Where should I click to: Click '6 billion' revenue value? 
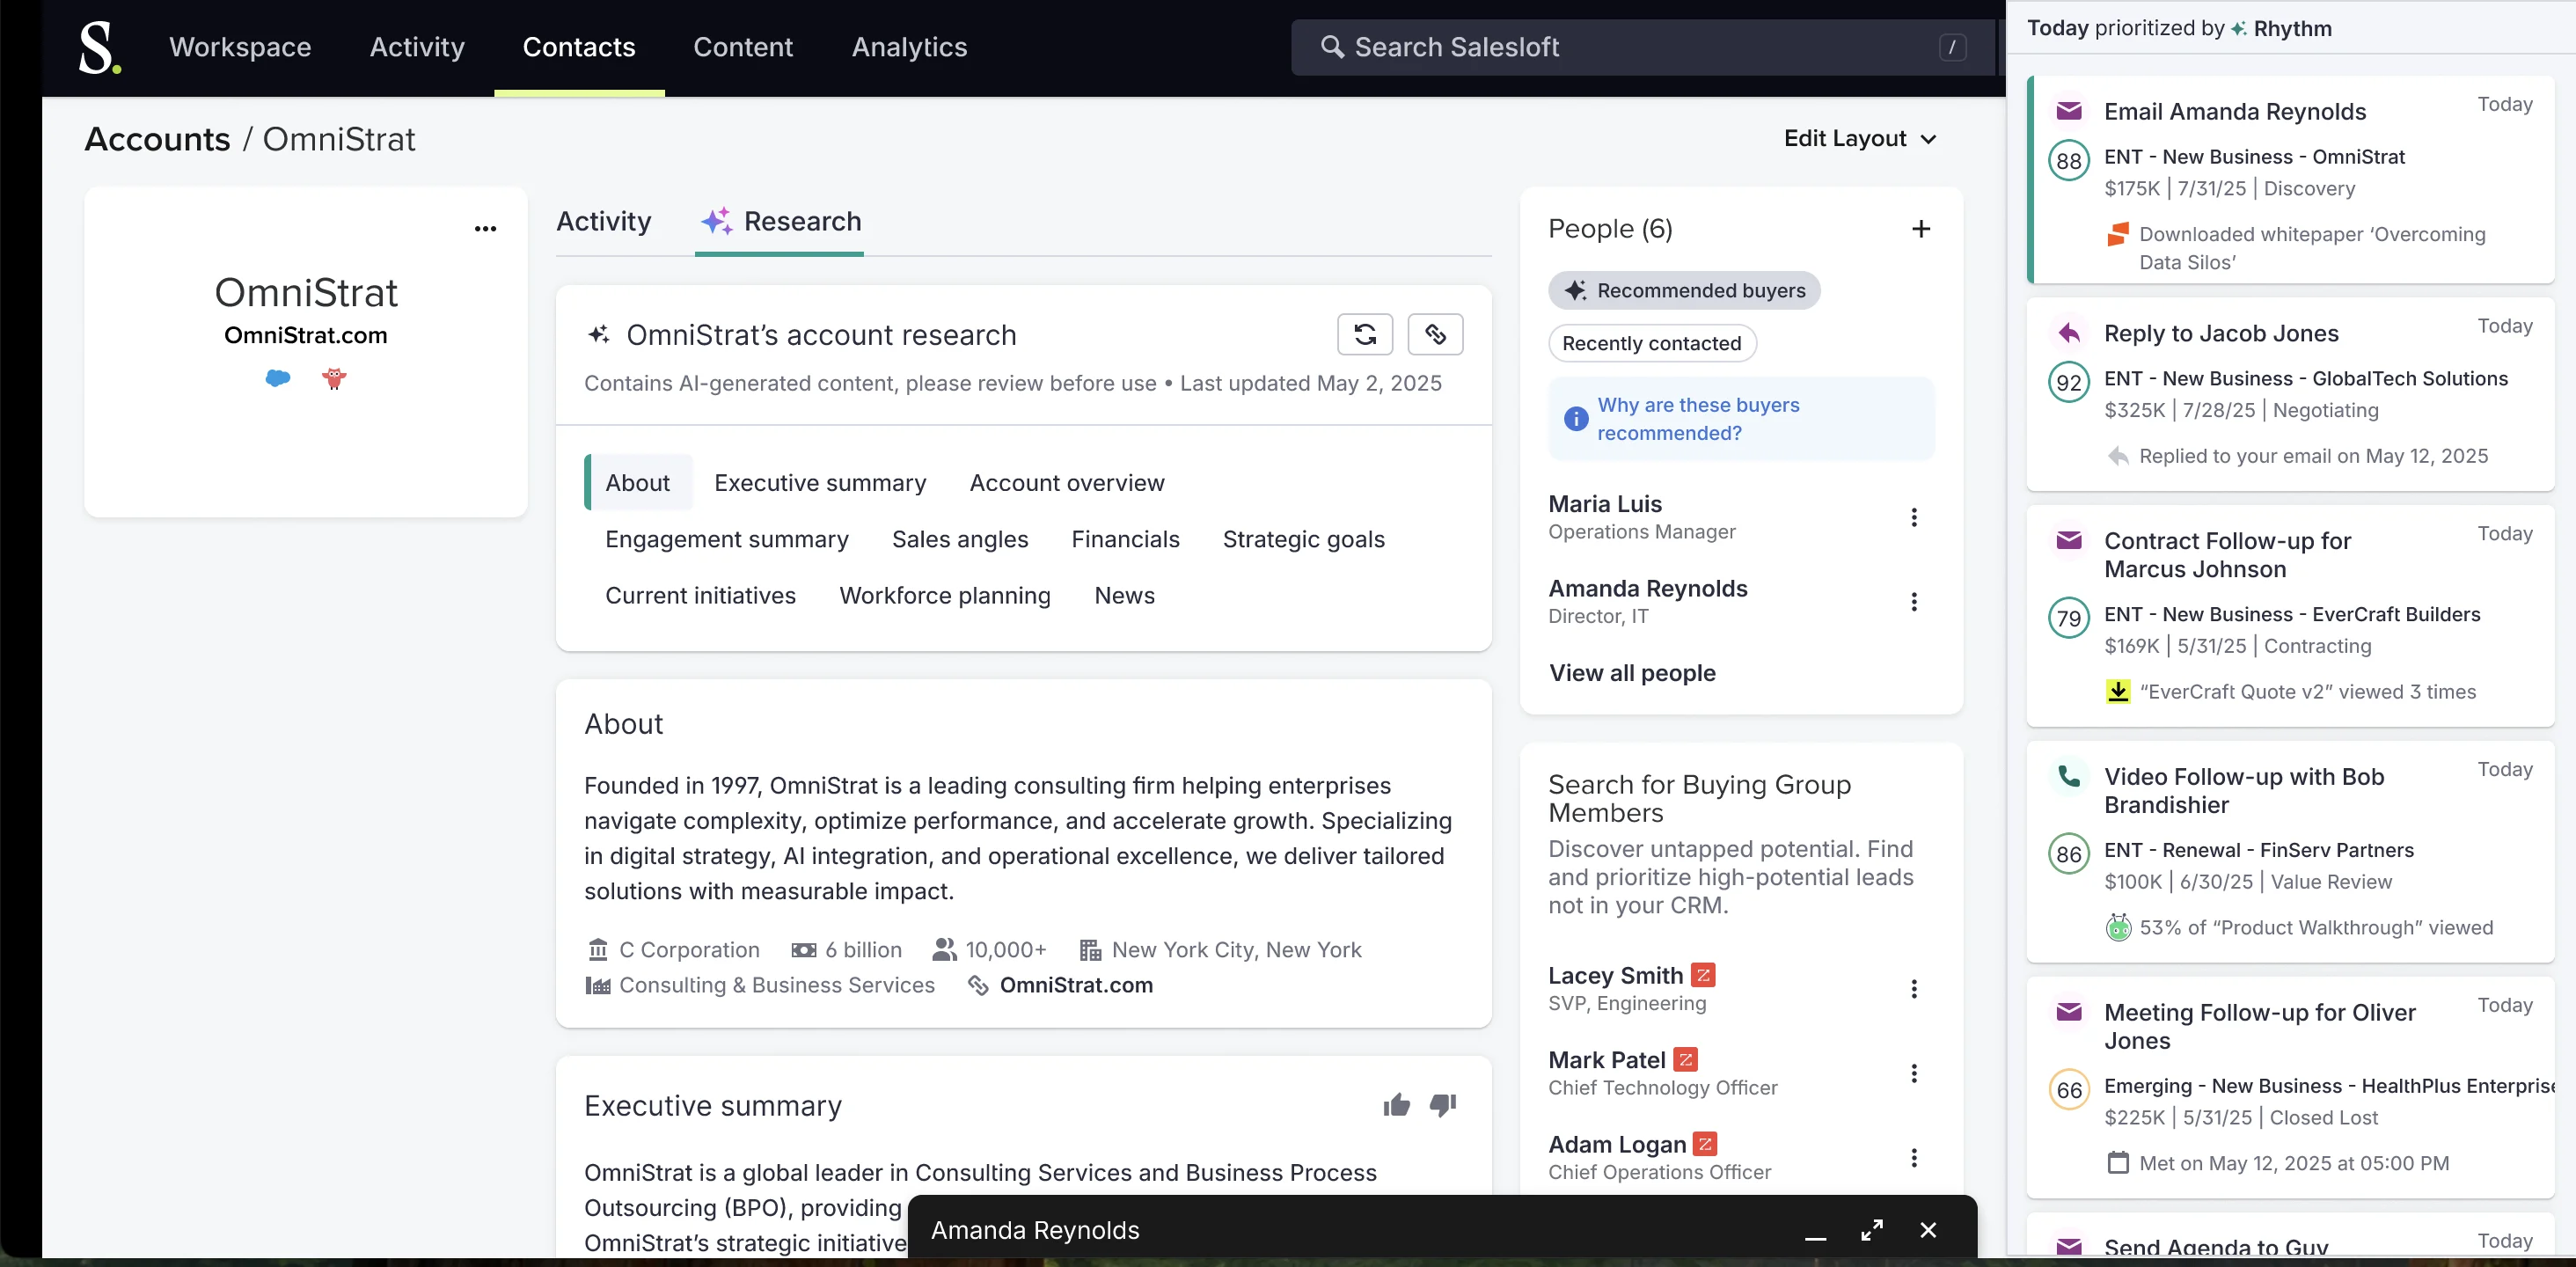pyautogui.click(x=863, y=950)
